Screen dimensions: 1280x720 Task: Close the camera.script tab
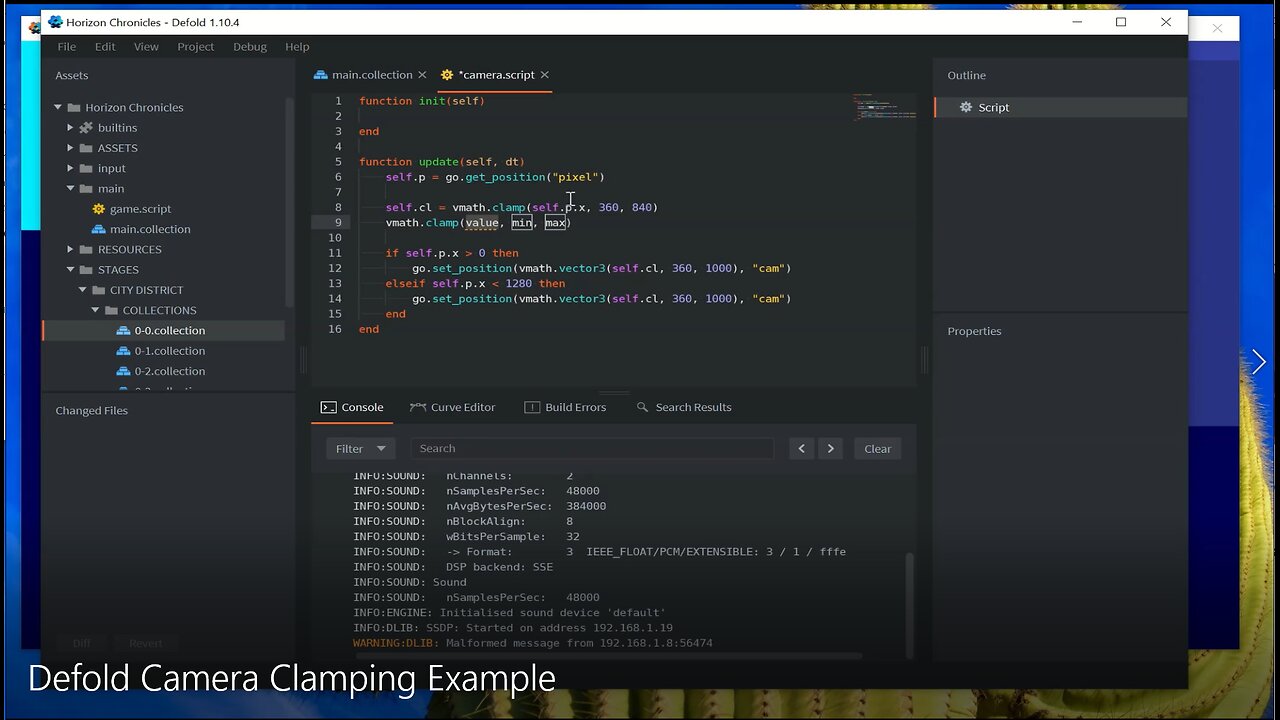tap(545, 75)
